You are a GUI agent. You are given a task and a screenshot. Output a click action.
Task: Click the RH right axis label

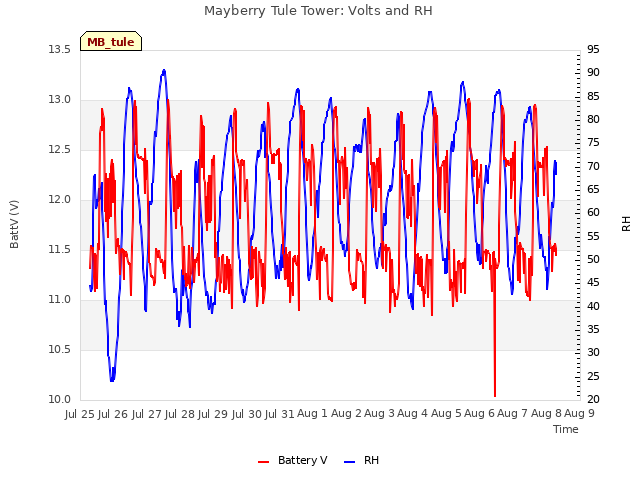pyautogui.click(x=626, y=224)
